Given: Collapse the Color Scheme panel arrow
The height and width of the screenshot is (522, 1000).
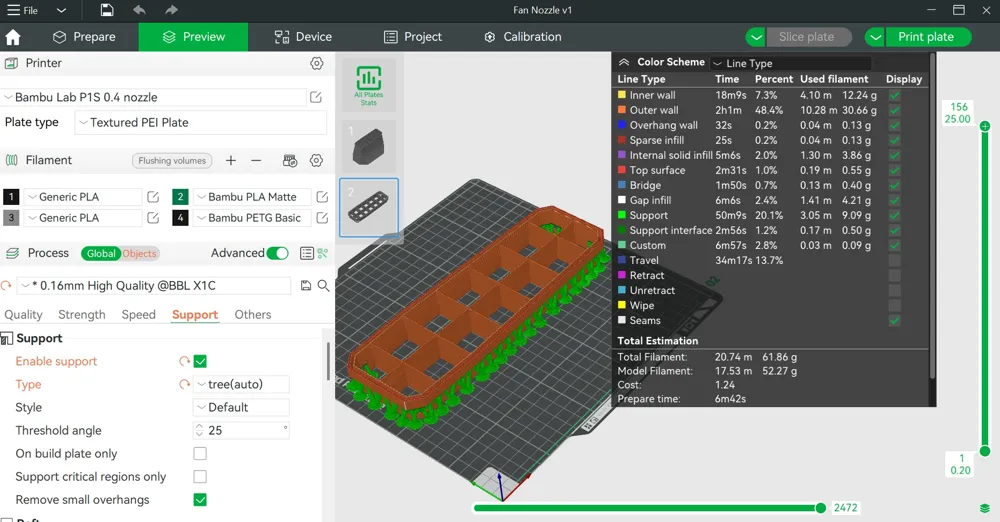Looking at the screenshot, I should (624, 62).
